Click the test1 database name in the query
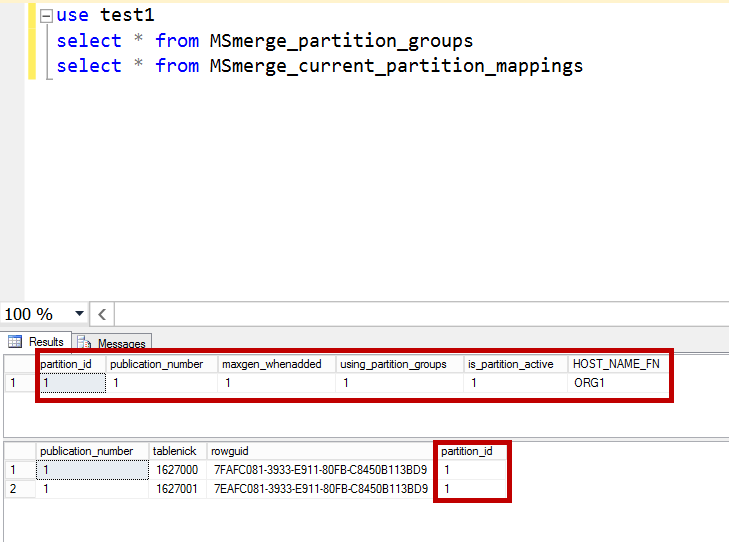Viewport: 729px width, 542px height. pos(127,16)
